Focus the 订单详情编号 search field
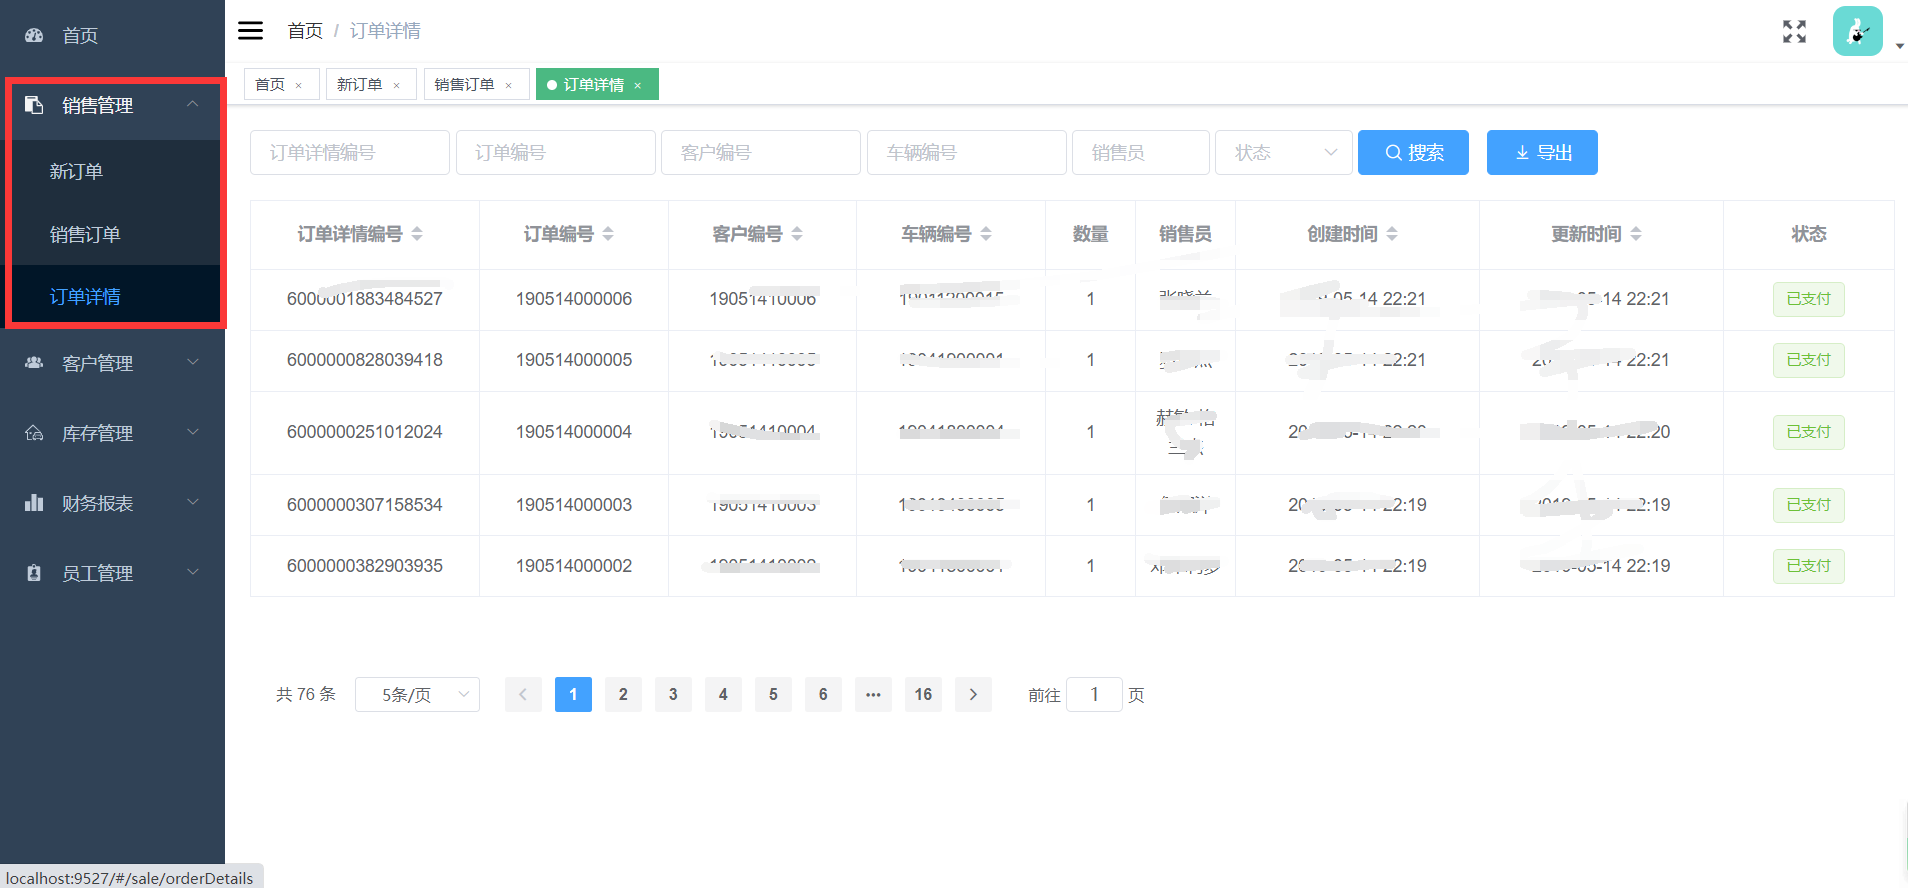Viewport: 1908px width, 888px height. (x=350, y=152)
